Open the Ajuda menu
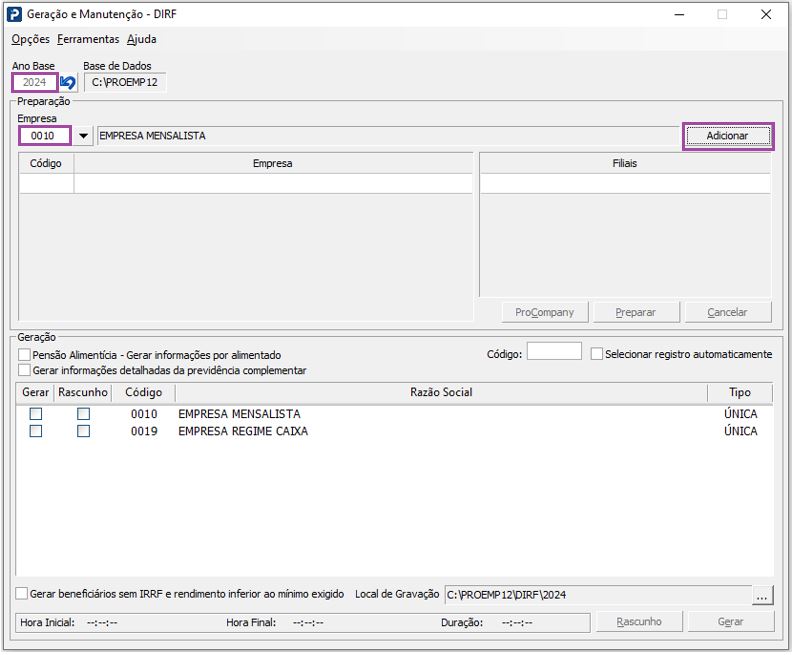The height and width of the screenshot is (655, 794). (x=141, y=39)
